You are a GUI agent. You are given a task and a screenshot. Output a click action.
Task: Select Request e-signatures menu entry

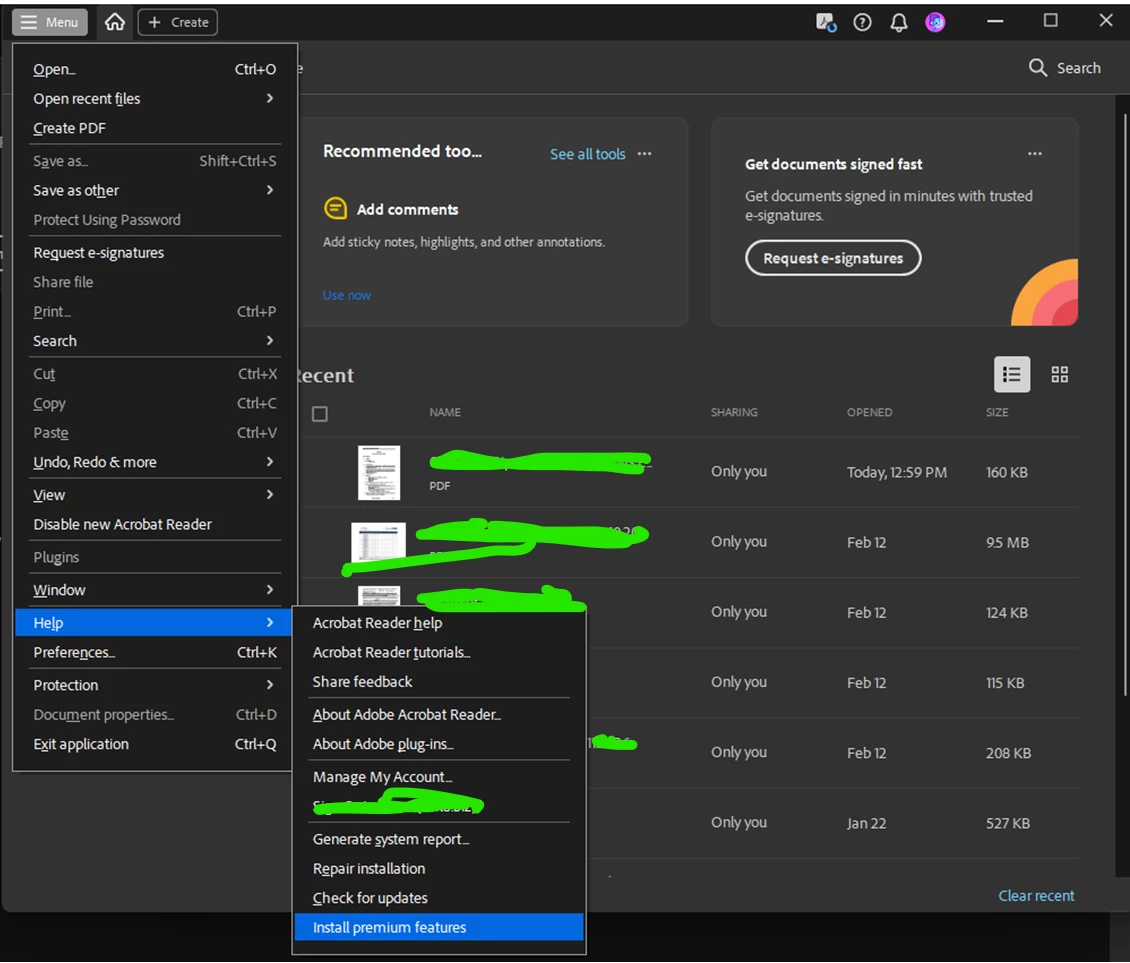click(x=154, y=253)
